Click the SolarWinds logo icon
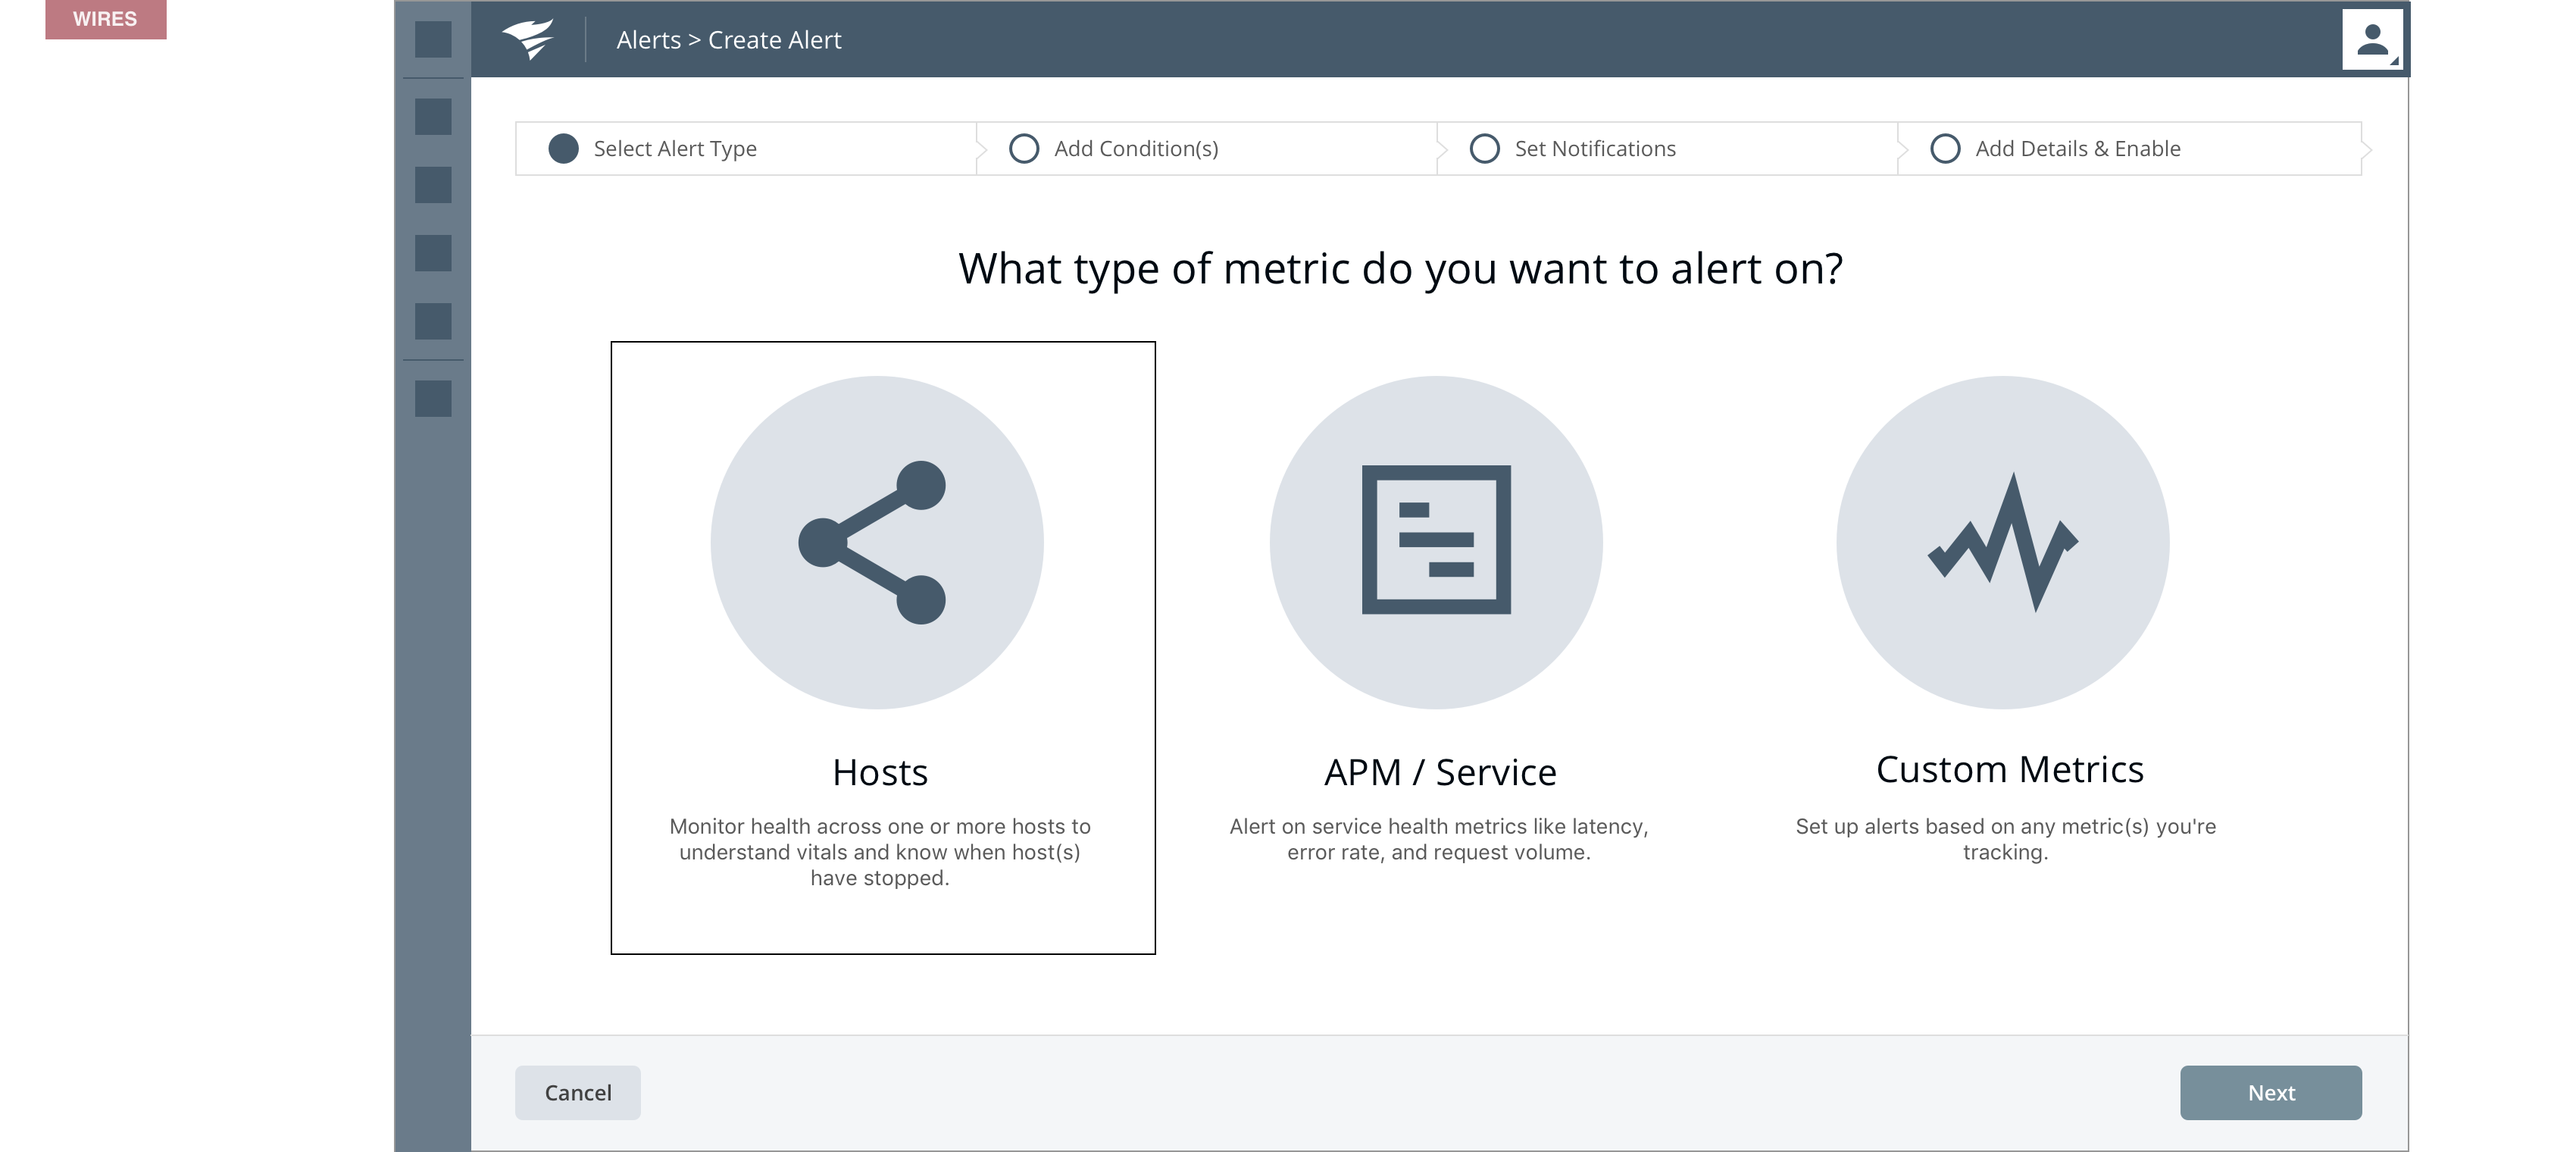Image resolution: width=2576 pixels, height=1152 pixels. 527,39
